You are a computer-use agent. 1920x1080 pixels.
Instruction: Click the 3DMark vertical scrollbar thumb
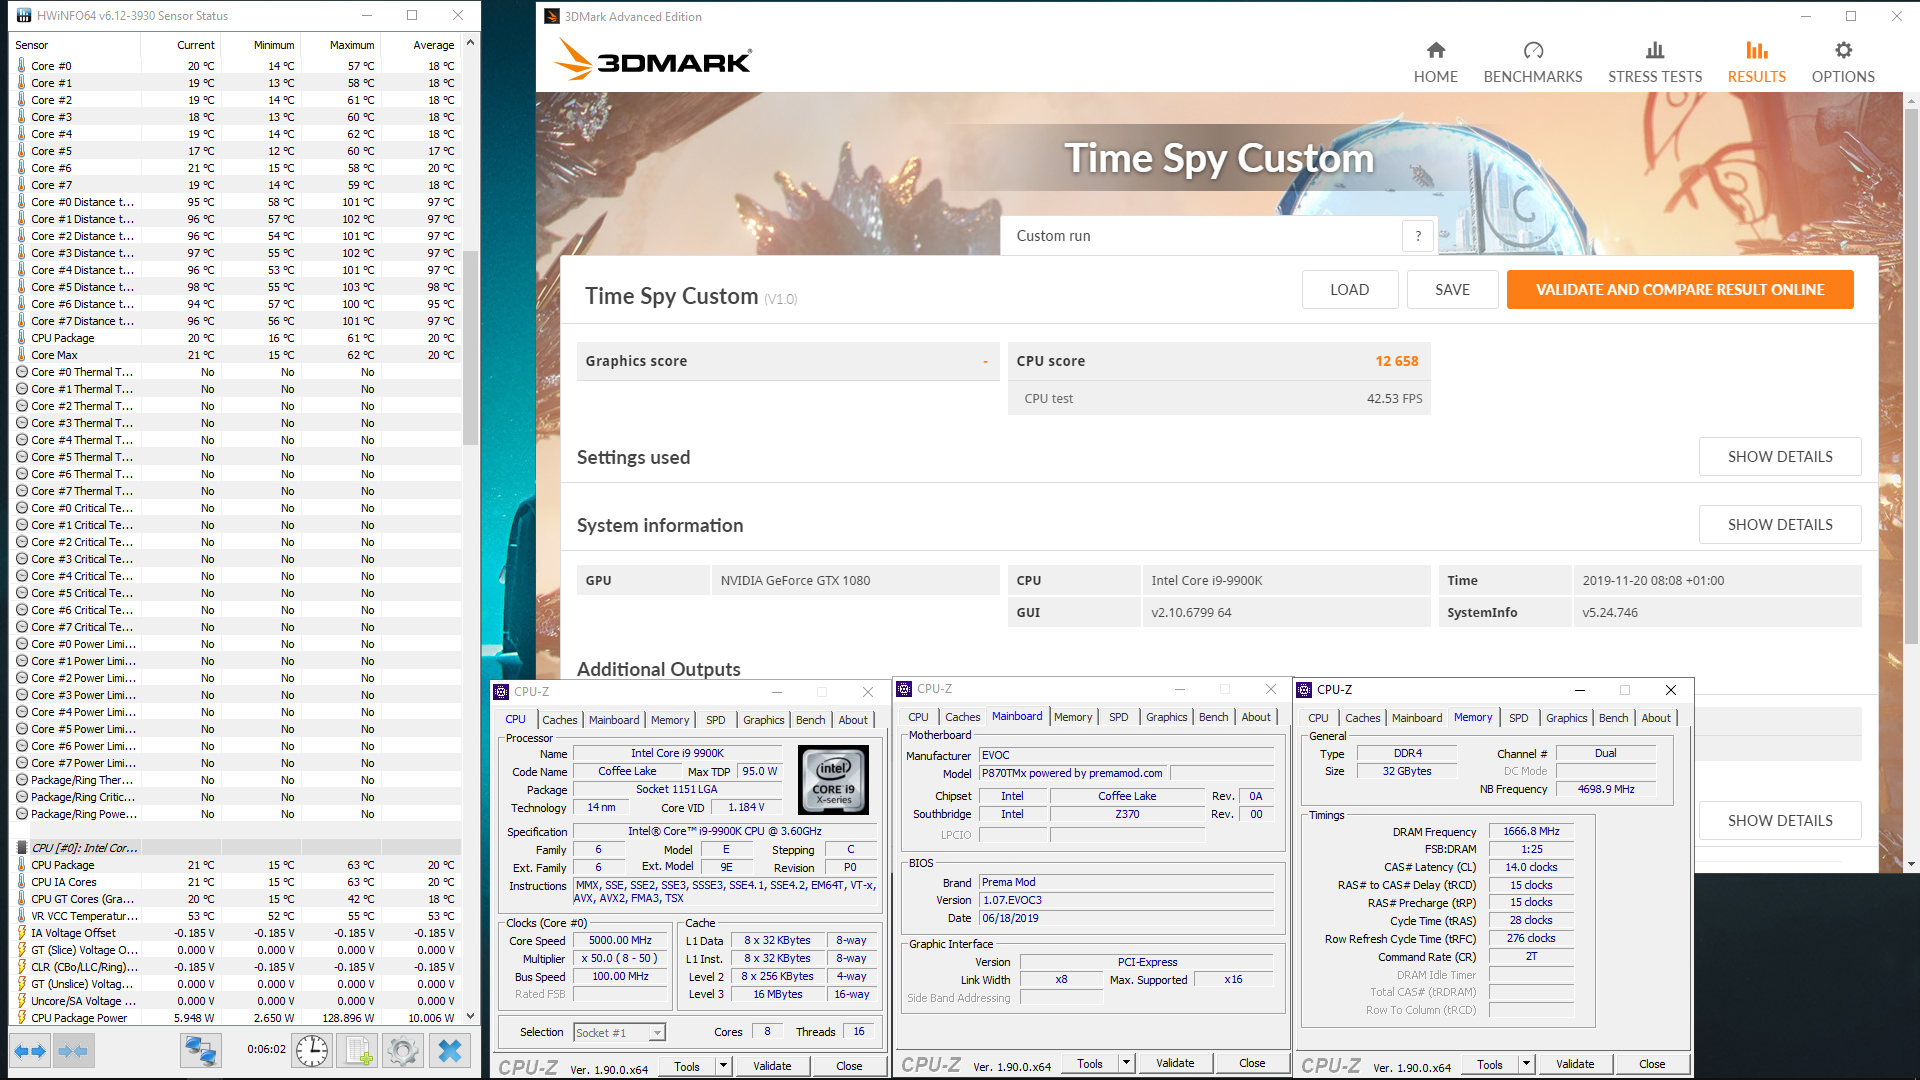[x=1911, y=377]
